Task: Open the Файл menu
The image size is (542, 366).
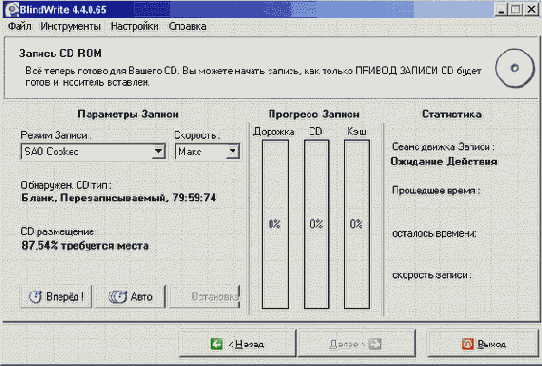Action: coord(19,26)
